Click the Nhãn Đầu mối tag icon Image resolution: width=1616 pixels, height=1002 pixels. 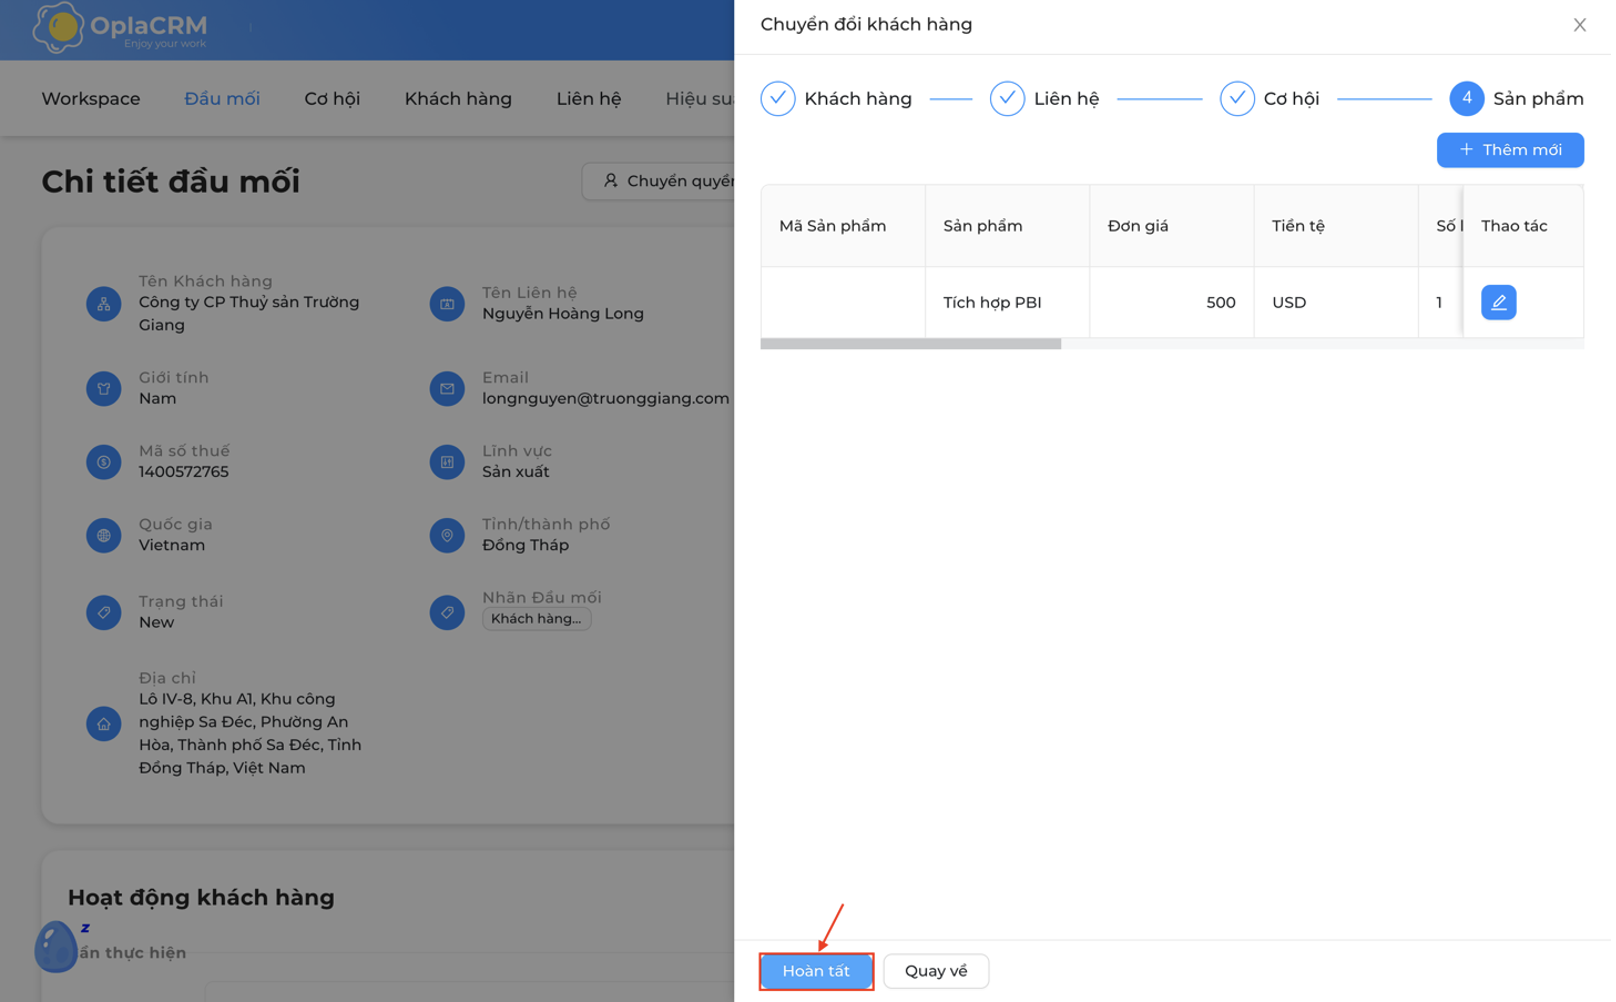(x=448, y=613)
